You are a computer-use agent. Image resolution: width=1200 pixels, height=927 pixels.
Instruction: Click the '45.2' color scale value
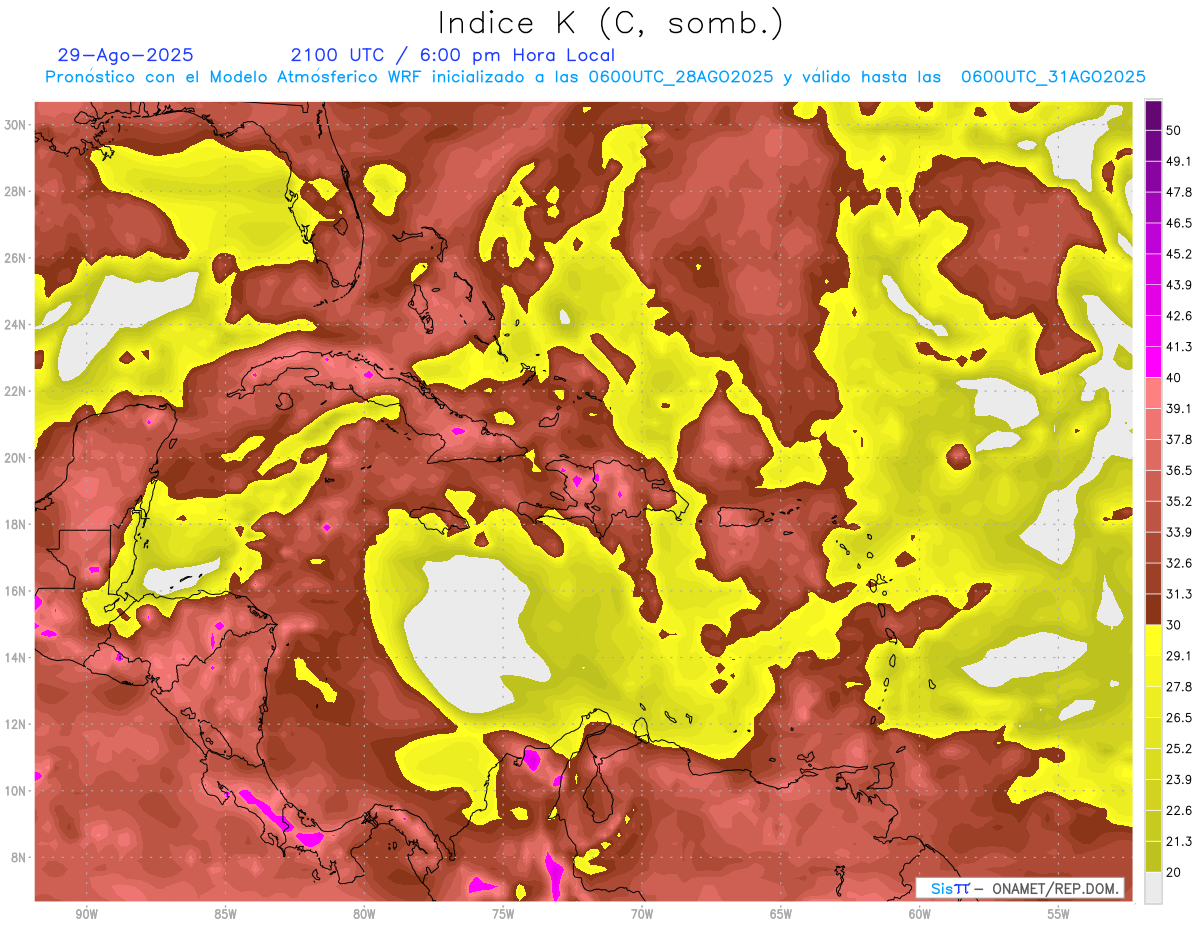[1179, 254]
